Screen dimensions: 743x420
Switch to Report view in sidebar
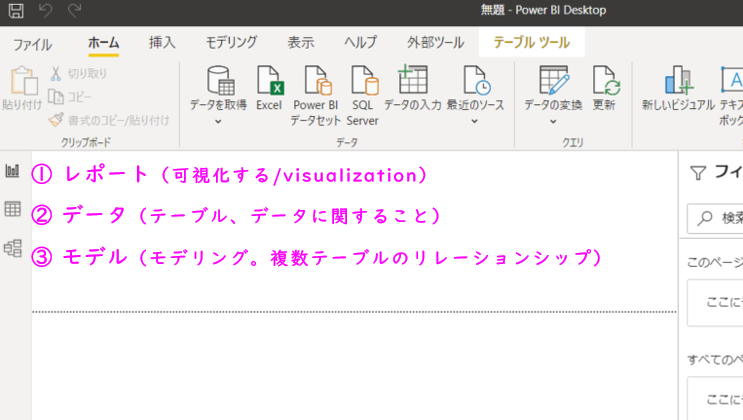[13, 170]
